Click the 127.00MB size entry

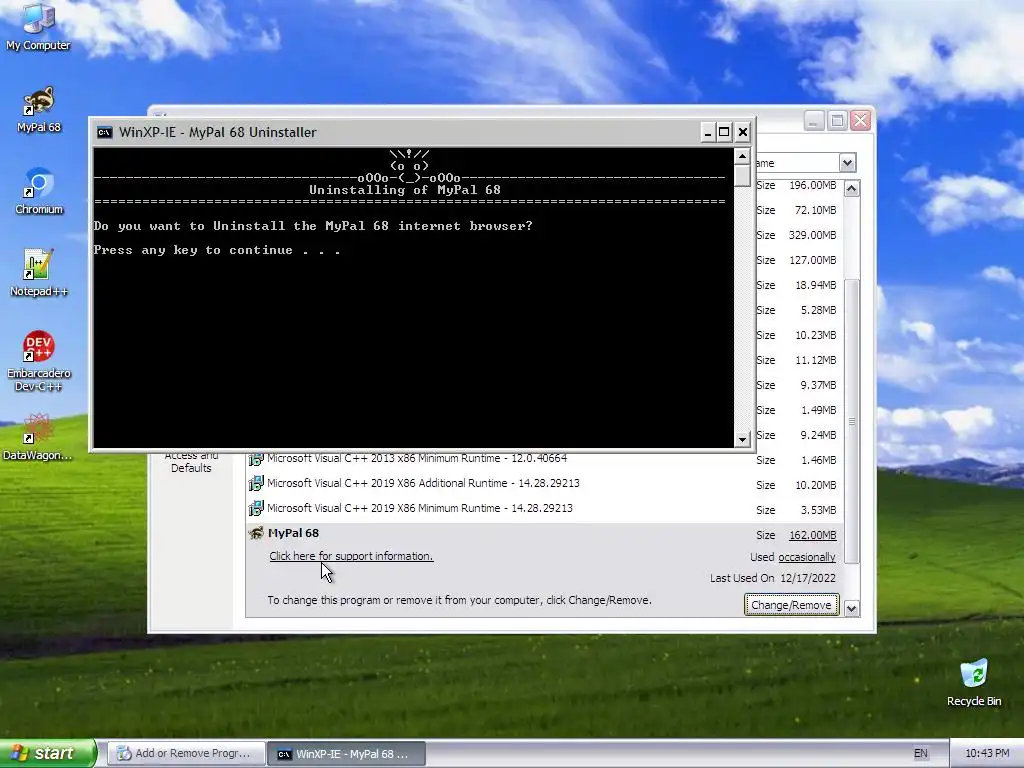point(812,260)
